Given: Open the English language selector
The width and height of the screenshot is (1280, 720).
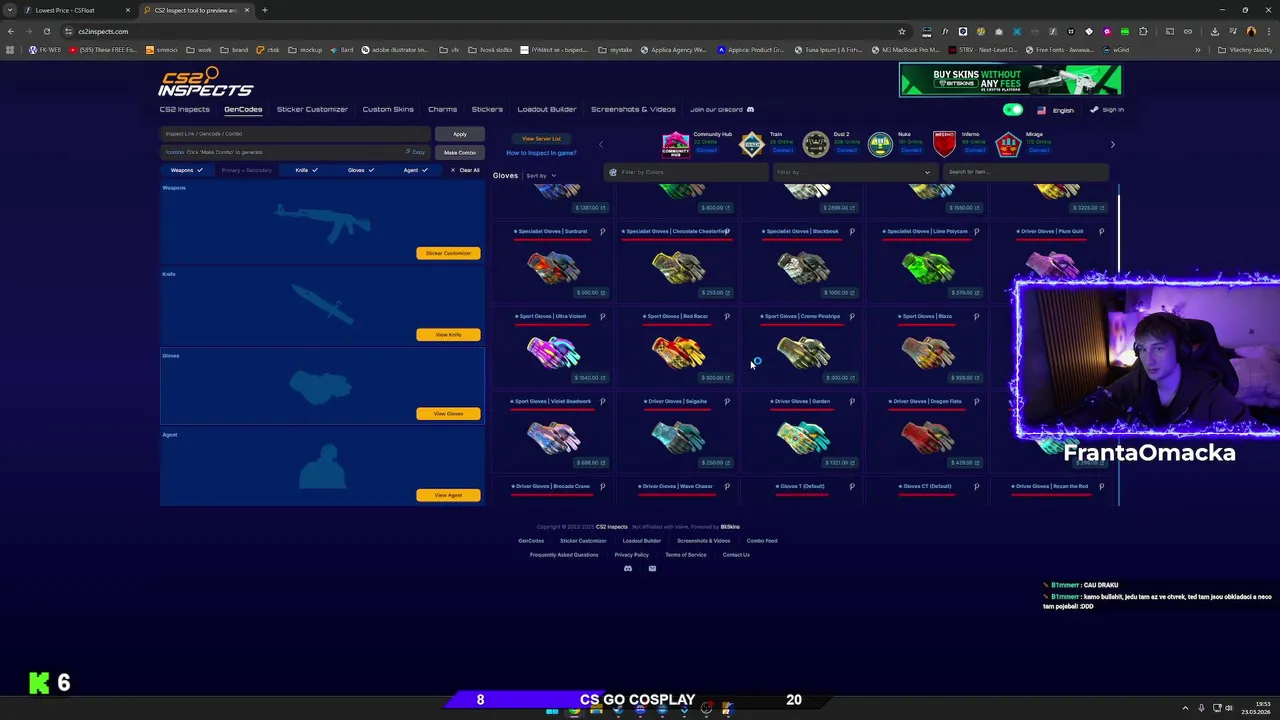Looking at the screenshot, I should pos(1055,110).
